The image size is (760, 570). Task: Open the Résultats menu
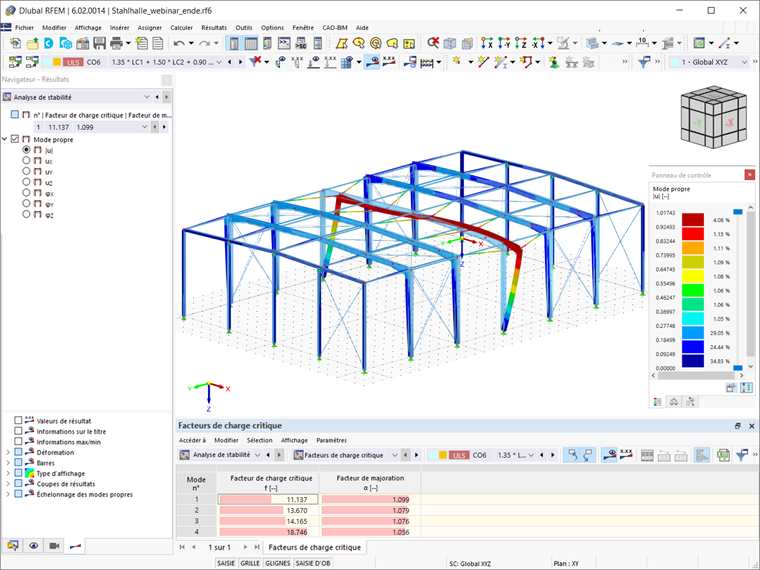pos(214,28)
